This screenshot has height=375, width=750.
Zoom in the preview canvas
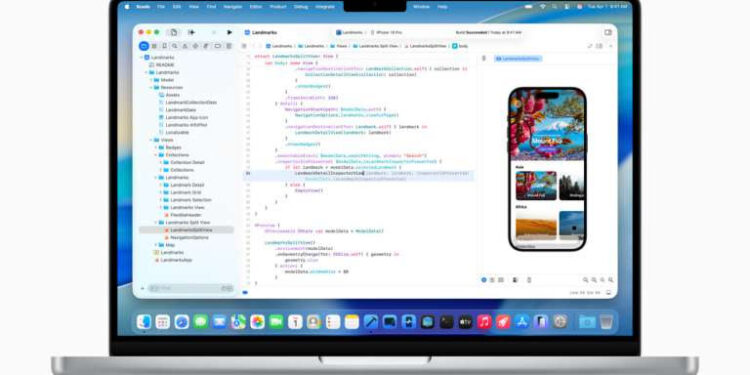(x=610, y=280)
